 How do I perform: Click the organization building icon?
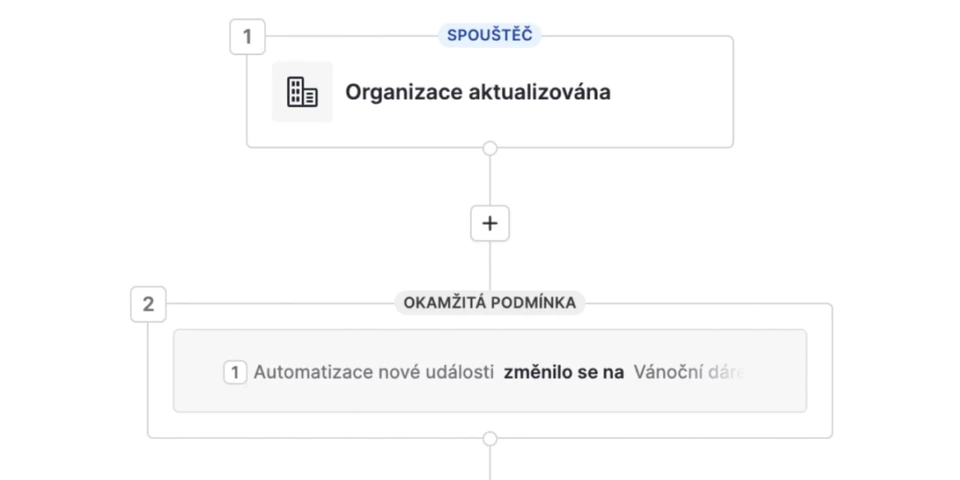click(x=302, y=92)
